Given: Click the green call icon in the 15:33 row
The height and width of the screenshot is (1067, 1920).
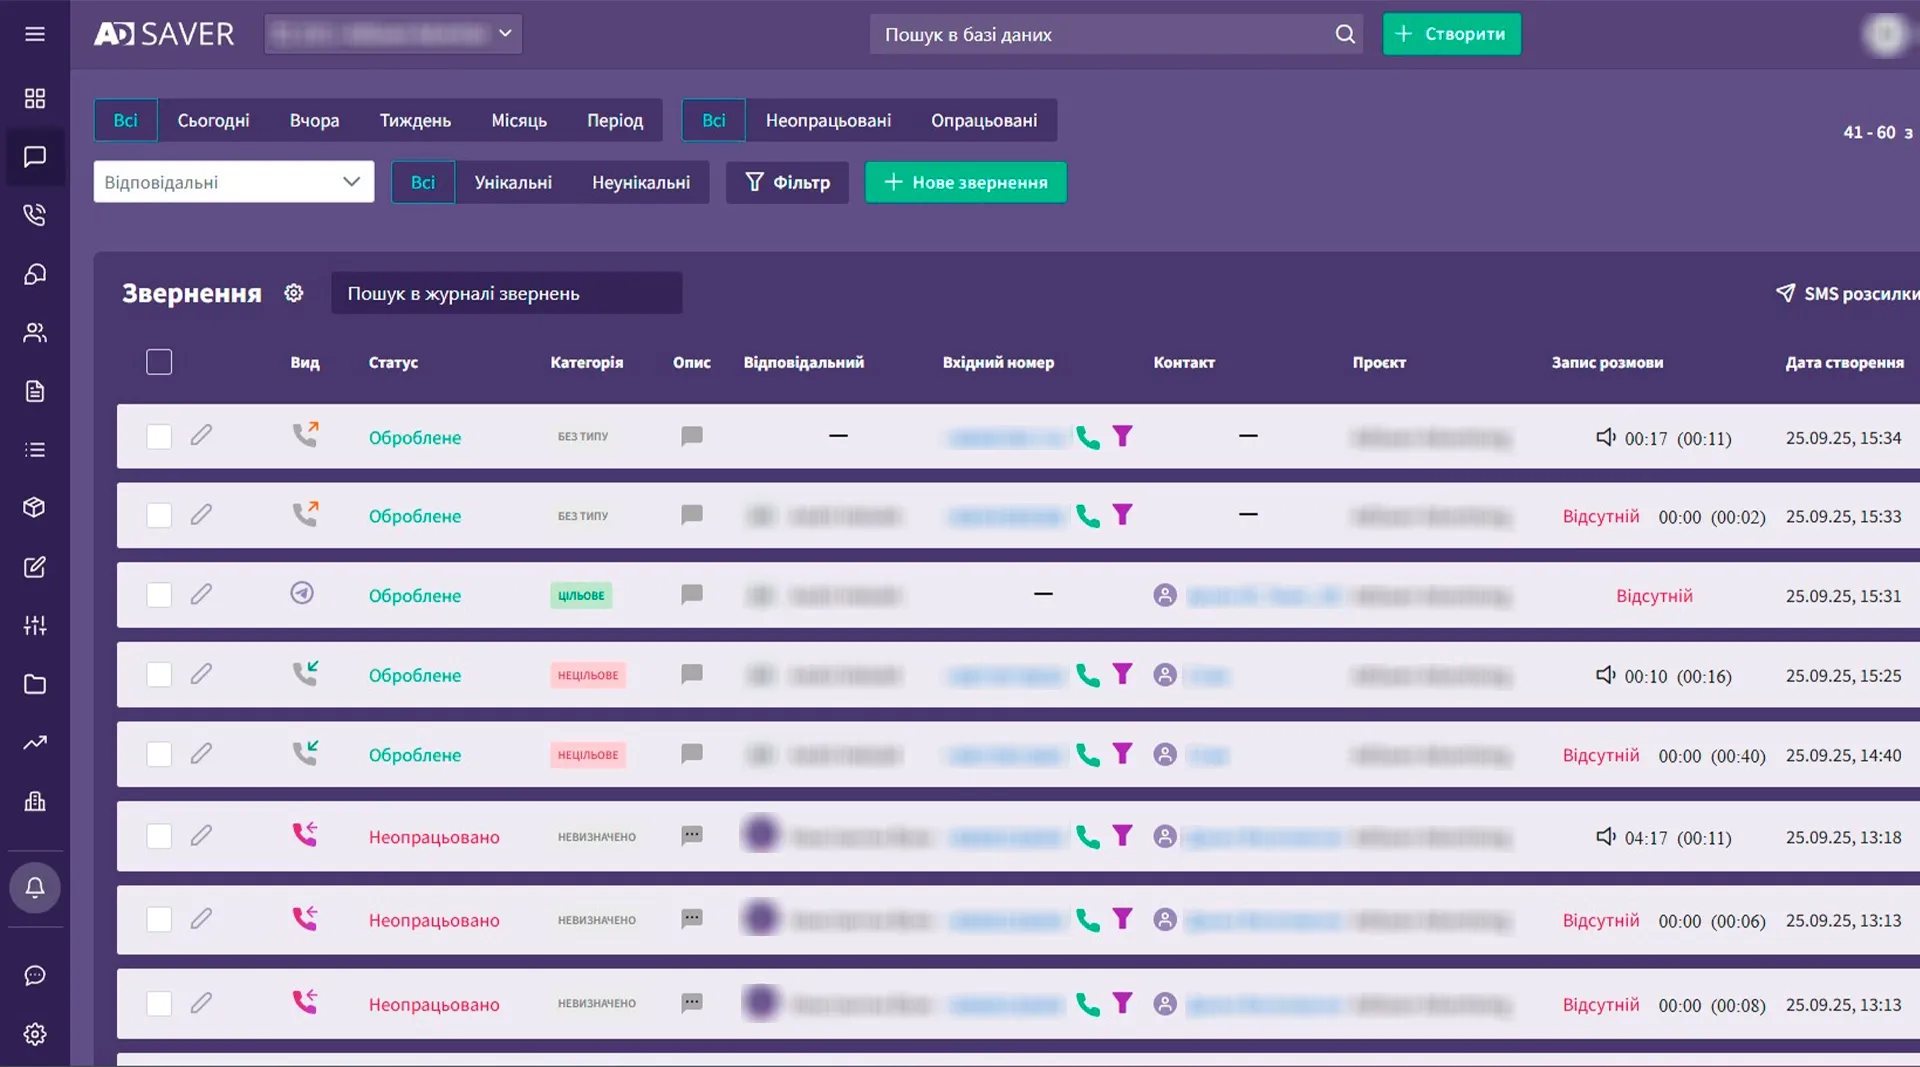Looking at the screenshot, I should point(1088,516).
